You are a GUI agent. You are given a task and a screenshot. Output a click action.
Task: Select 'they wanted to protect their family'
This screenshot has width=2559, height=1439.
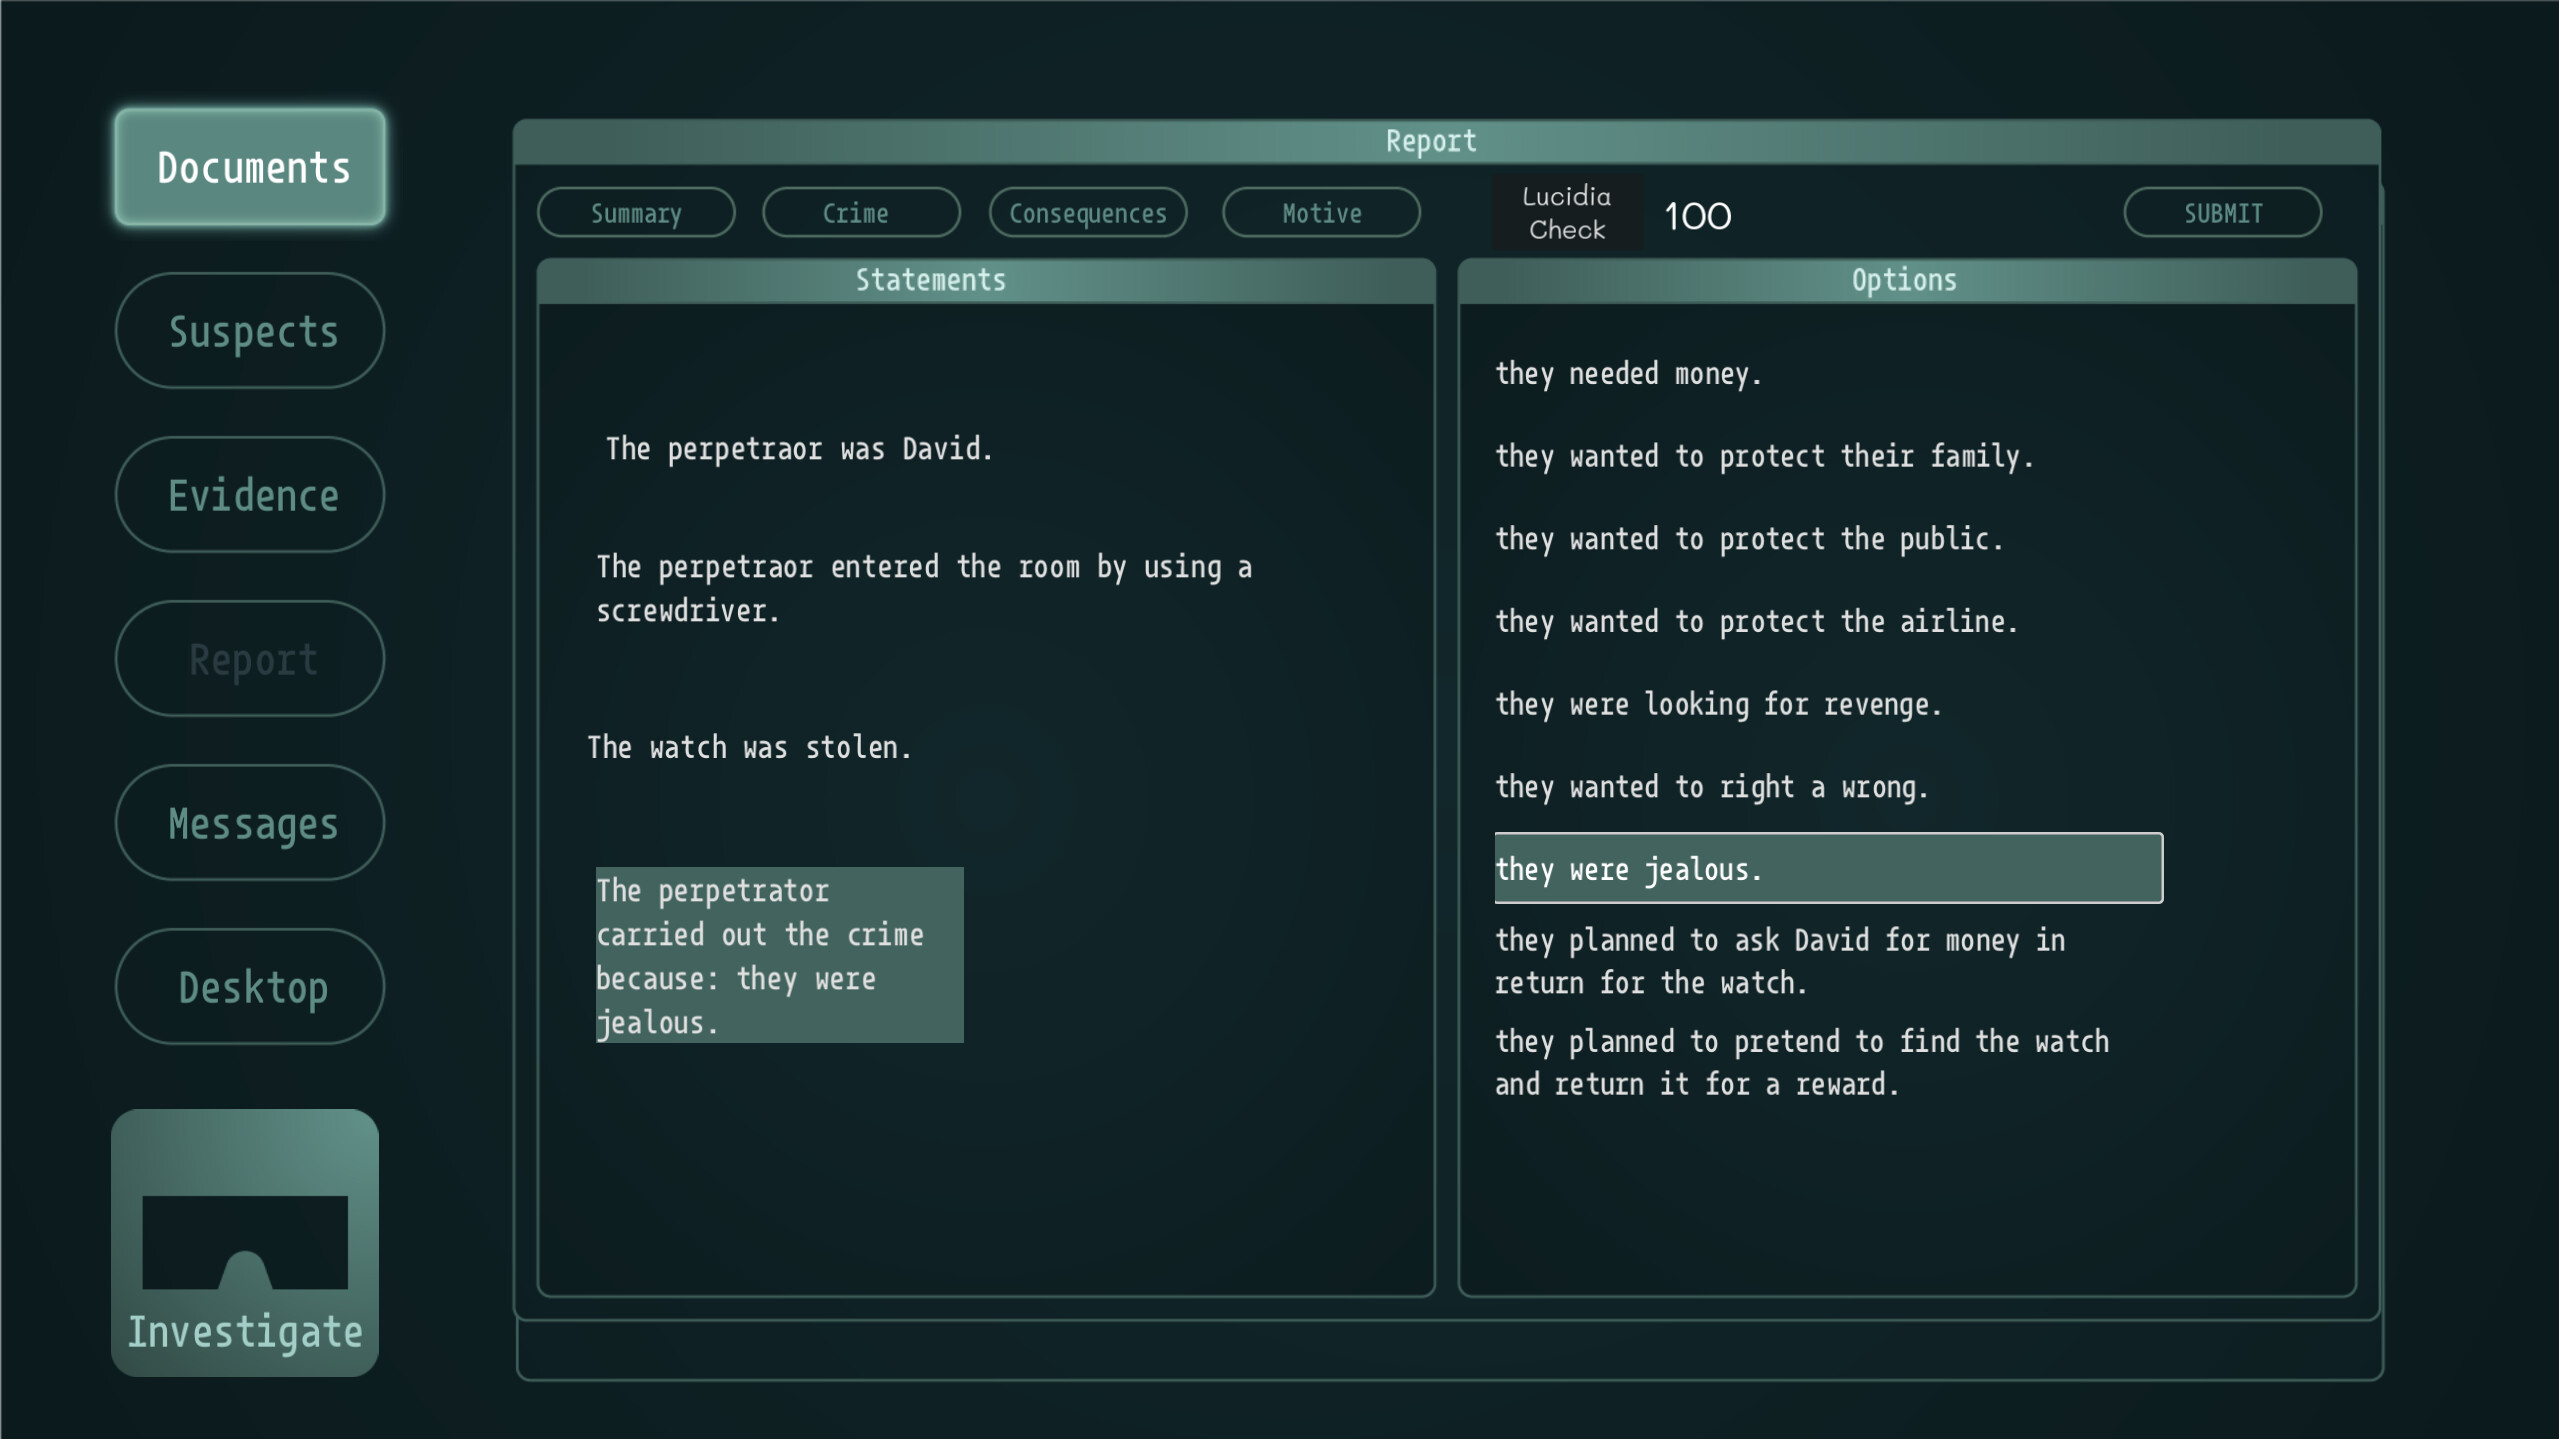click(1763, 455)
